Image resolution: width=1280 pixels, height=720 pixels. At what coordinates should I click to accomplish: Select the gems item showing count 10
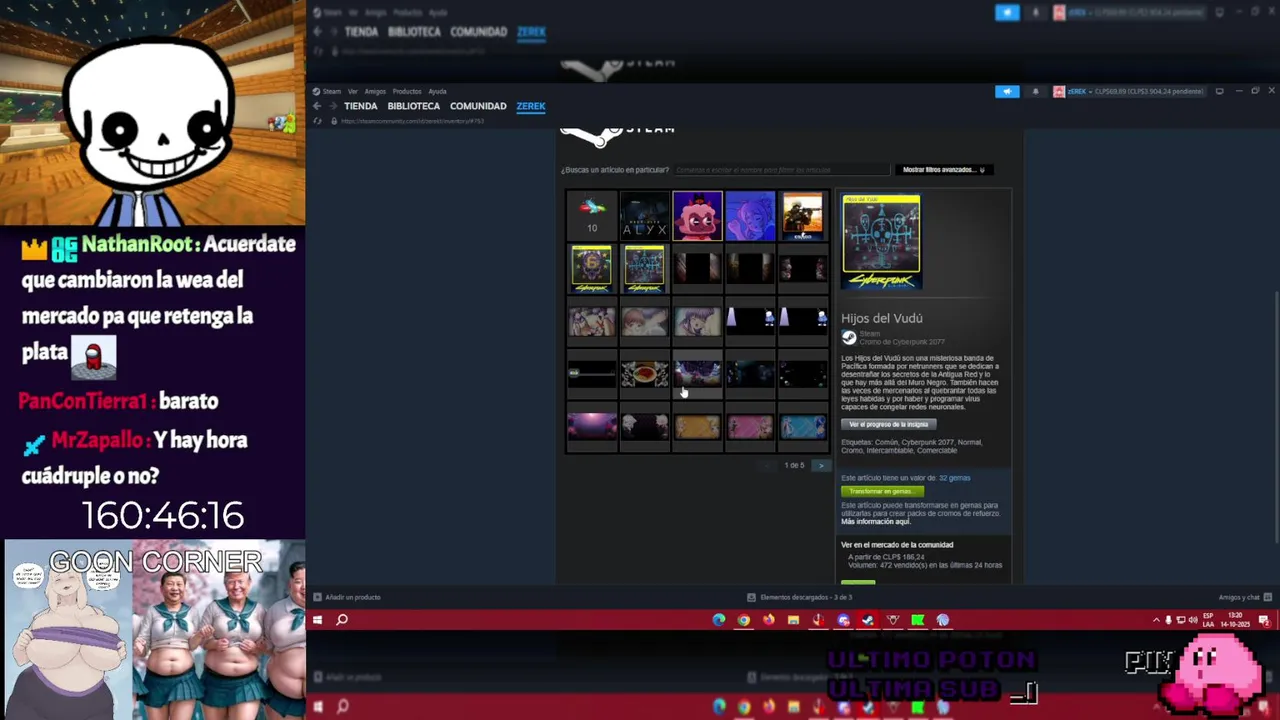click(x=592, y=216)
